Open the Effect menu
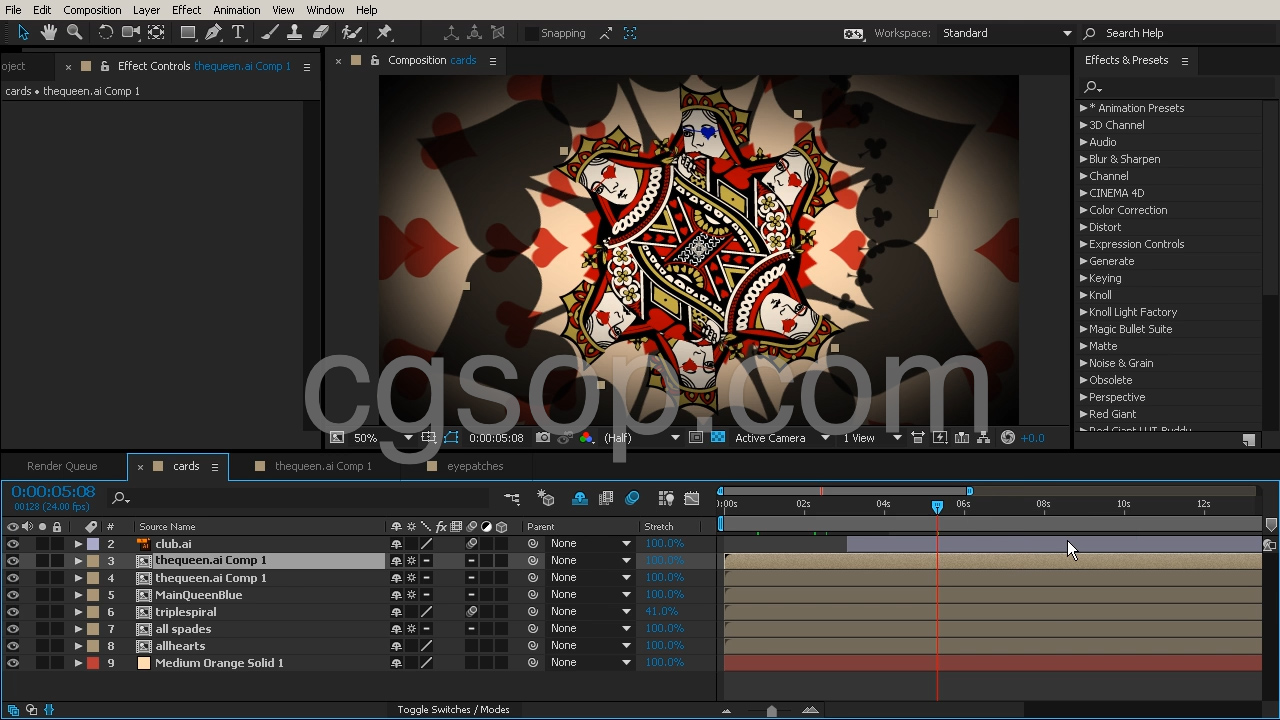This screenshot has width=1280, height=720. (186, 10)
